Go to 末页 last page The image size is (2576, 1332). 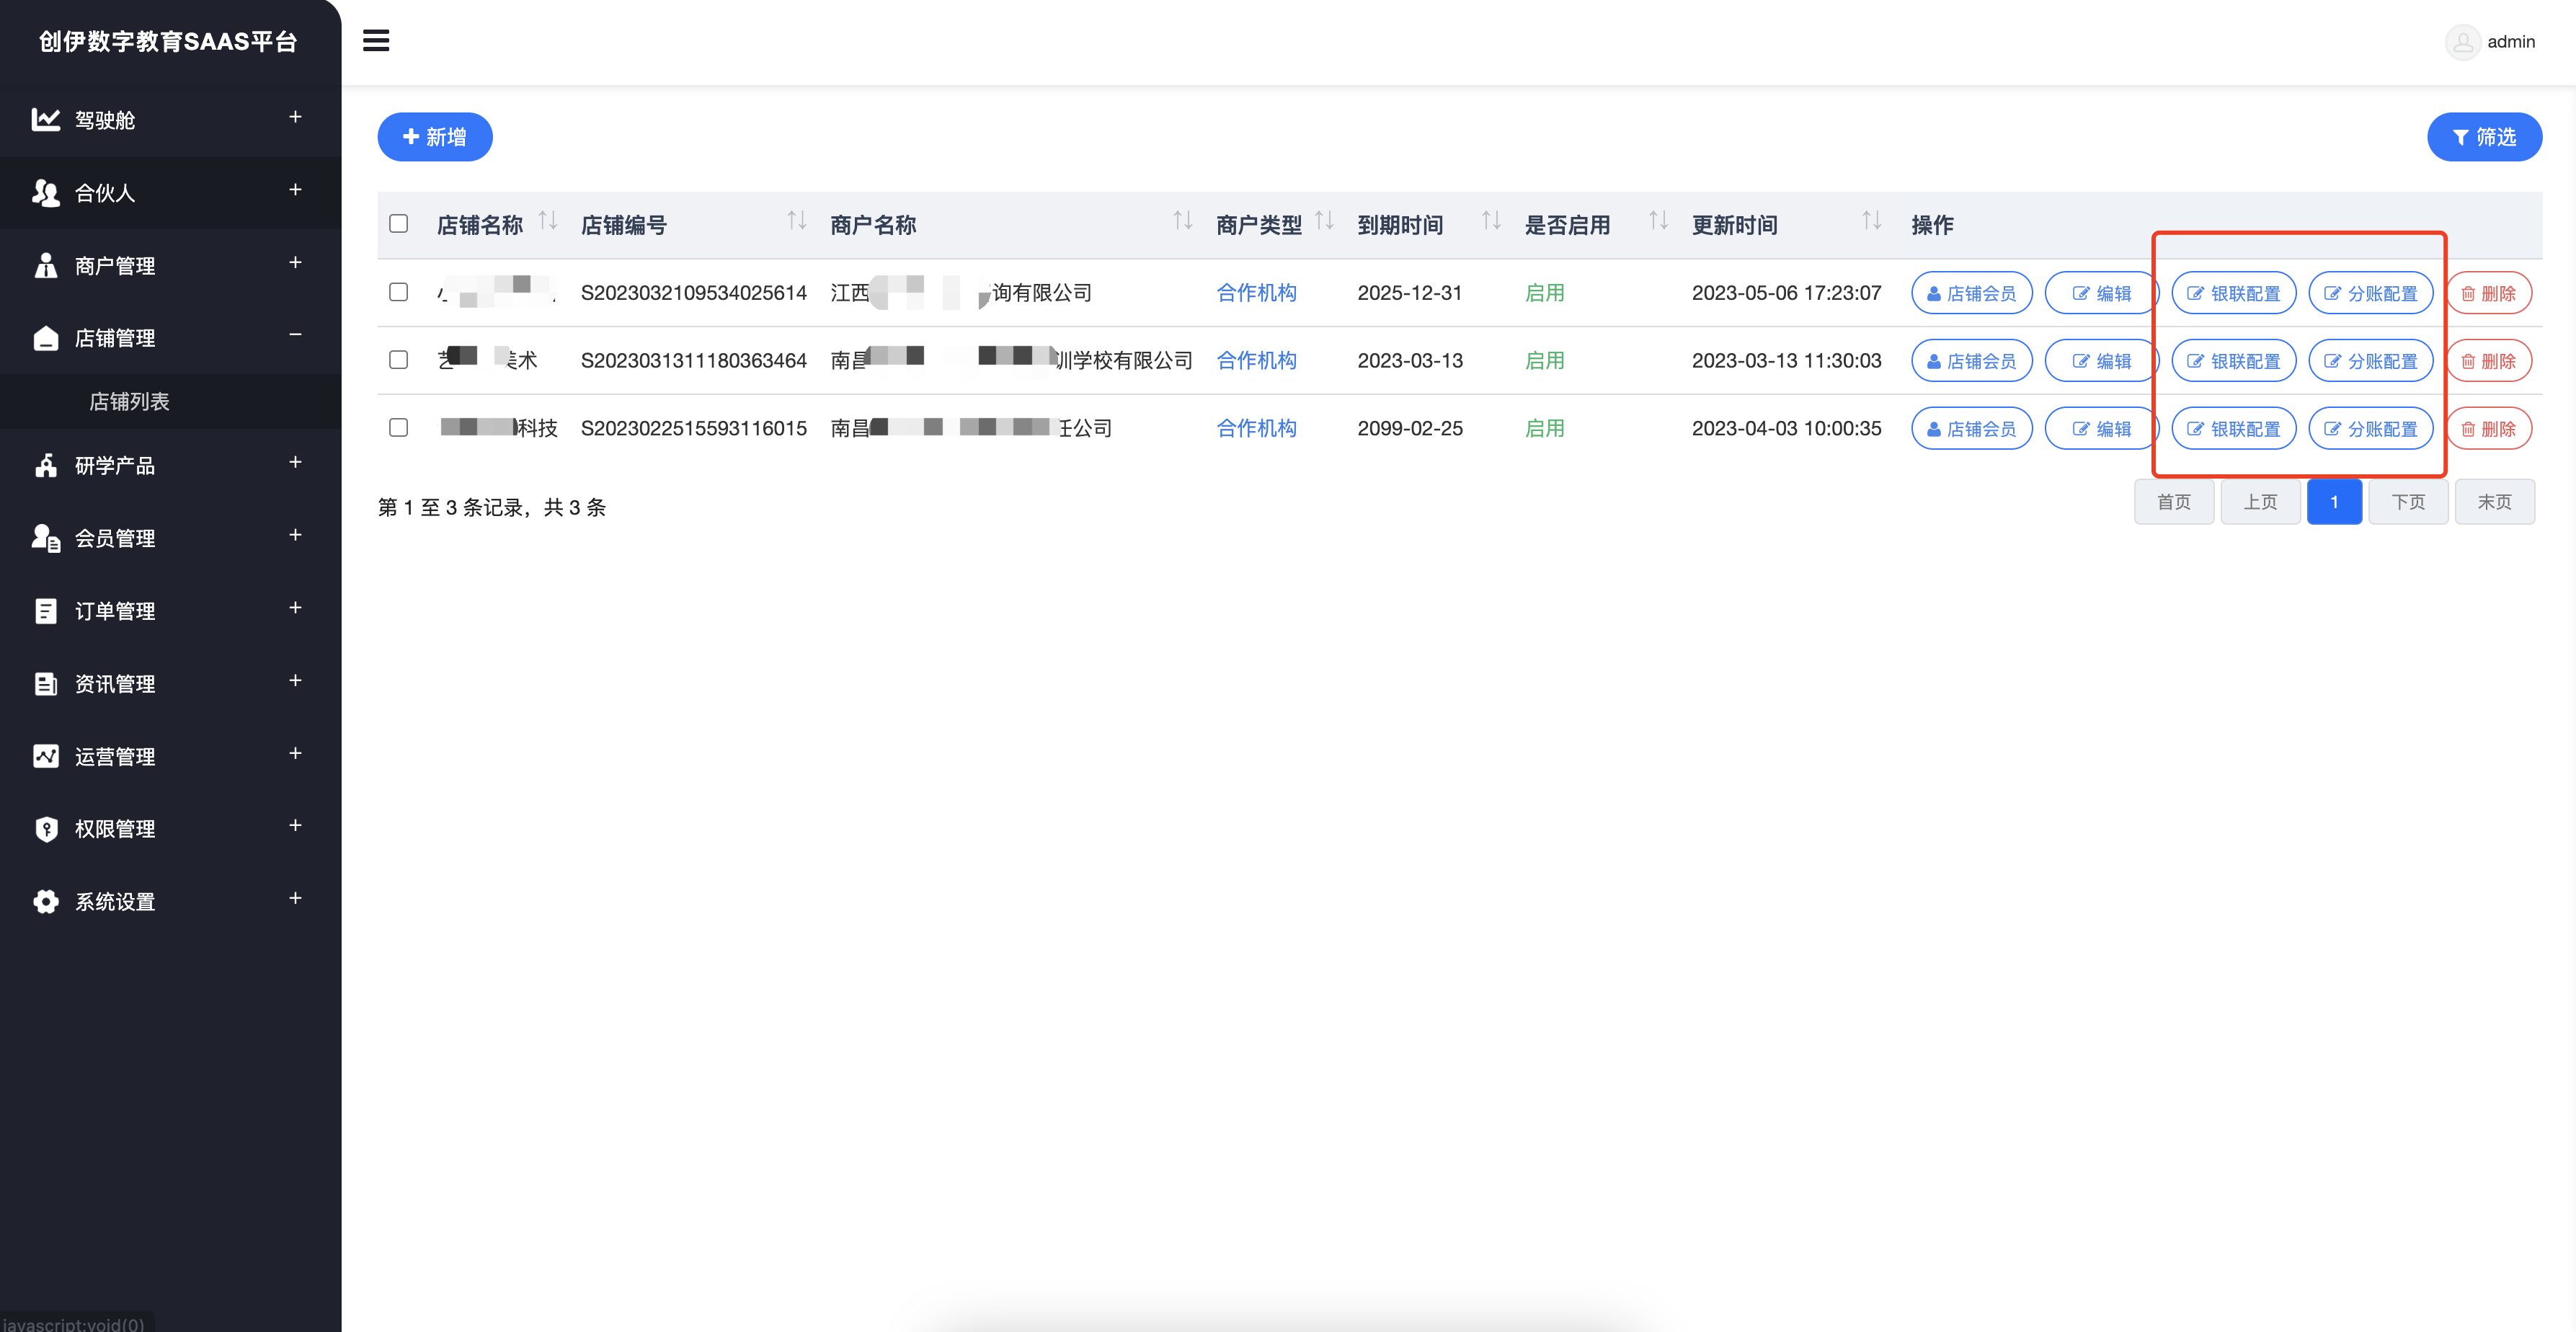(x=2494, y=502)
